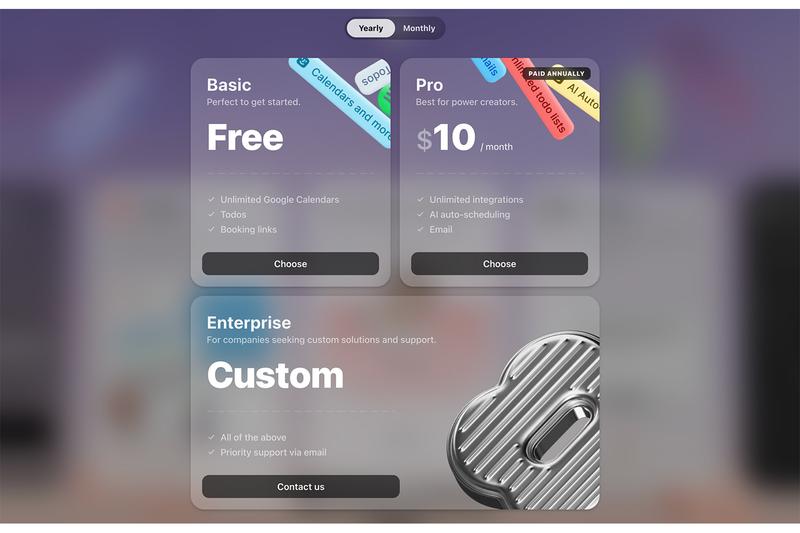Switch billing to Yearly
800x533 pixels.
click(x=370, y=29)
